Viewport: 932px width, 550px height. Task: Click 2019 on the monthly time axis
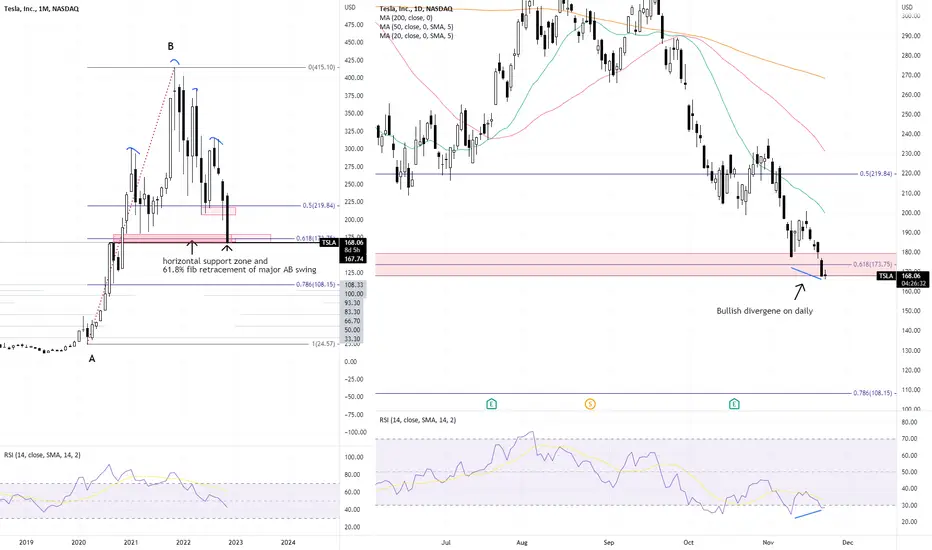coord(26,542)
